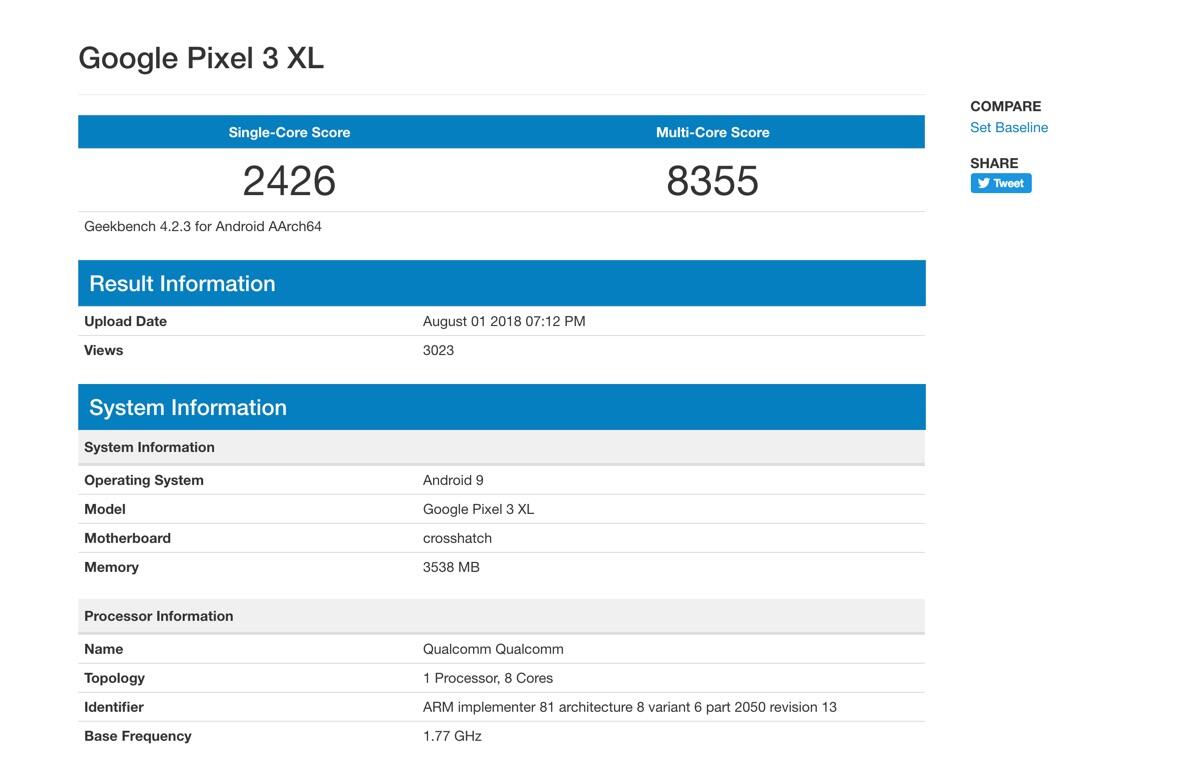The height and width of the screenshot is (760, 1200).
Task: Select the 1.77 GHz base frequency value
Action: coord(452,736)
